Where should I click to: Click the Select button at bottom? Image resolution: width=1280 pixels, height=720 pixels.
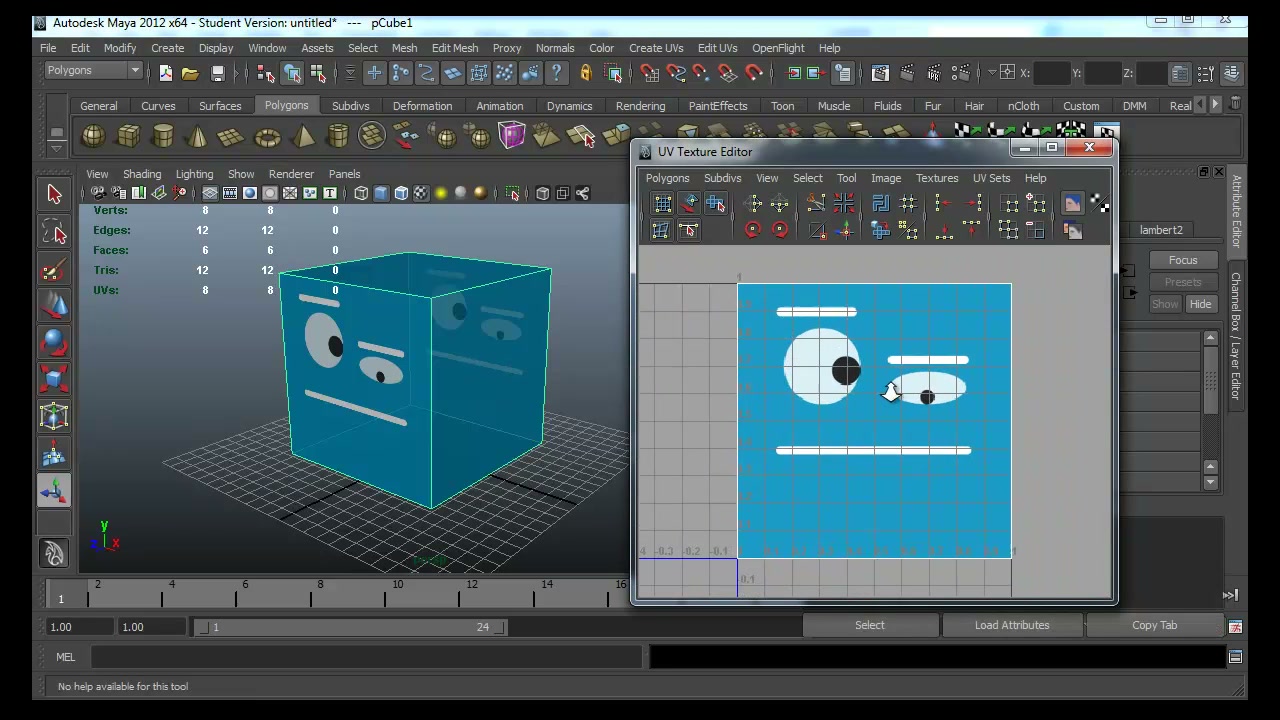click(870, 625)
